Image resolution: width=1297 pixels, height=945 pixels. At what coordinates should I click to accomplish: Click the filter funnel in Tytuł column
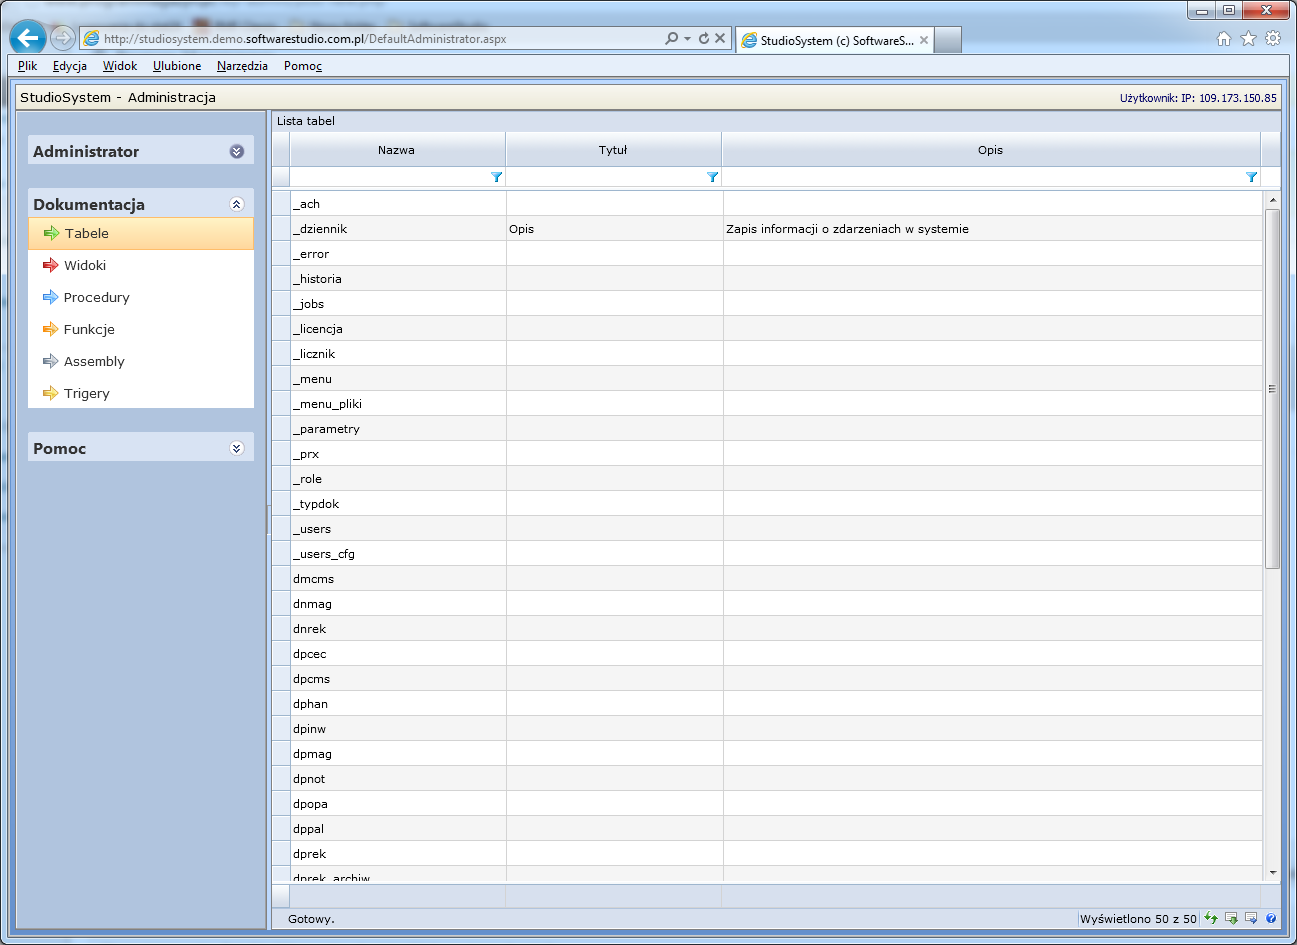tap(712, 177)
